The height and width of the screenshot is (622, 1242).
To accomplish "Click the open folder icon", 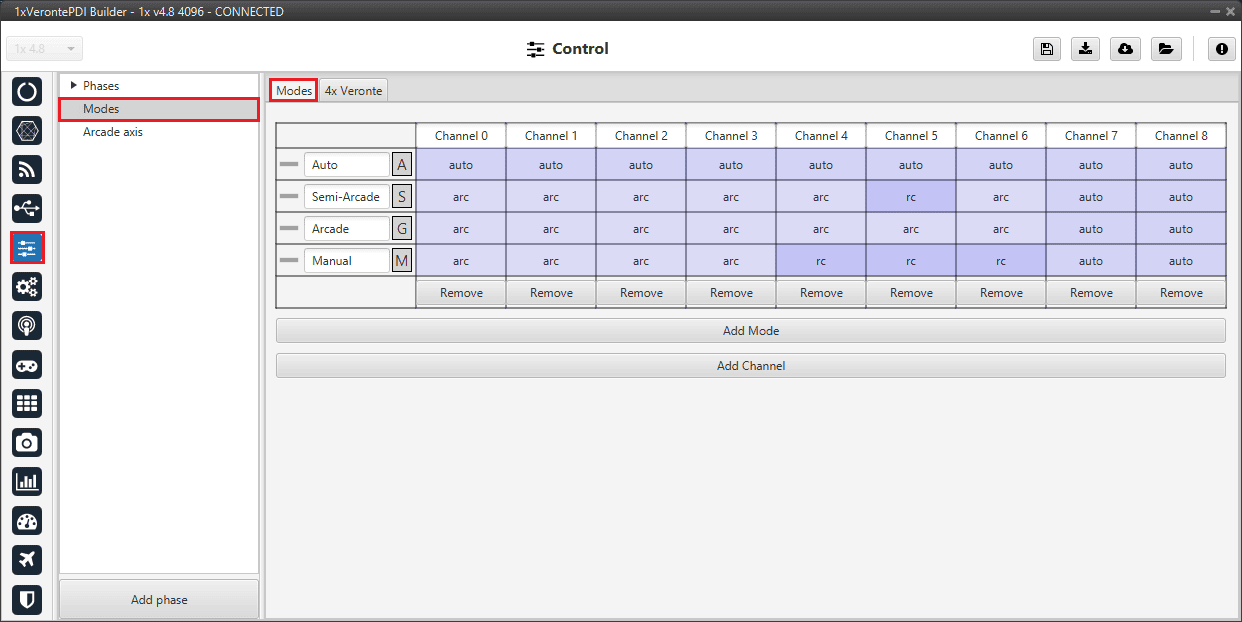I will pos(1165,49).
